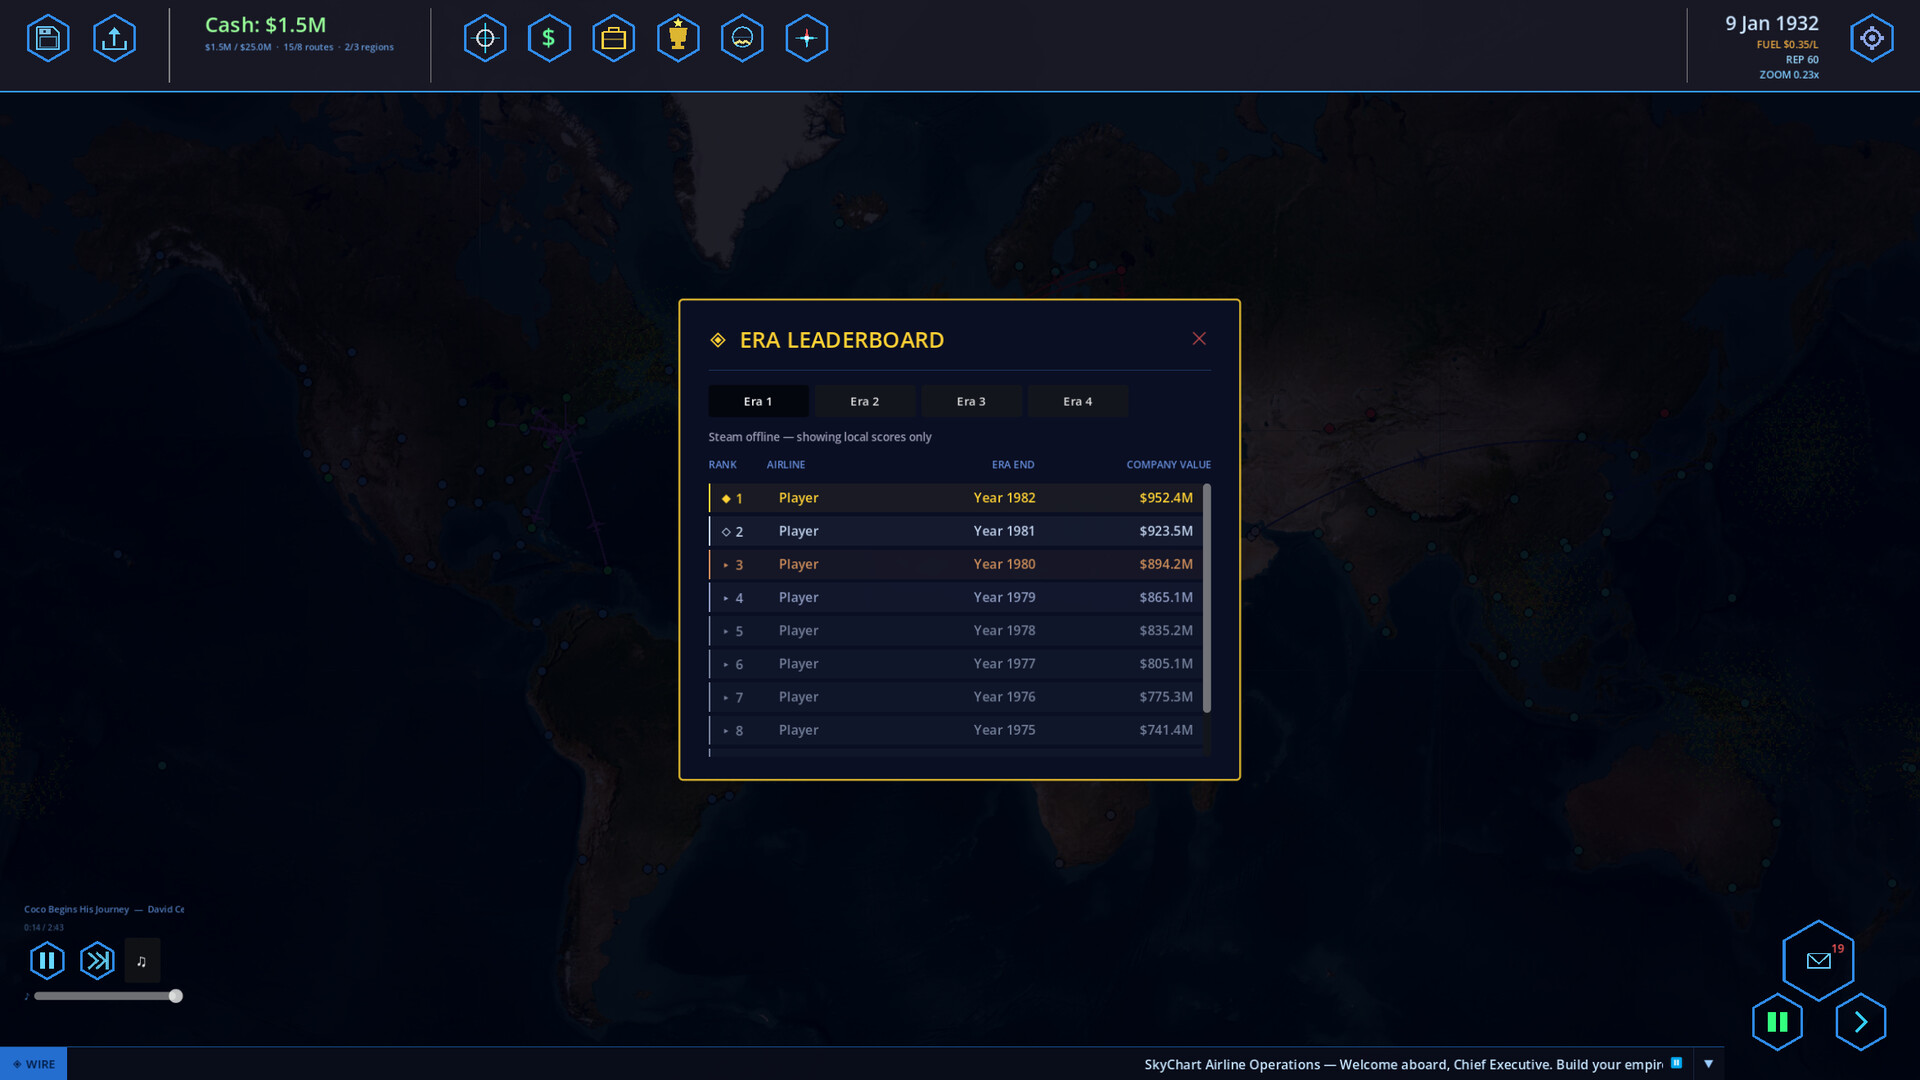Viewport: 1920px width, 1080px height.
Task: Toggle the music note button
Action: click(142, 961)
